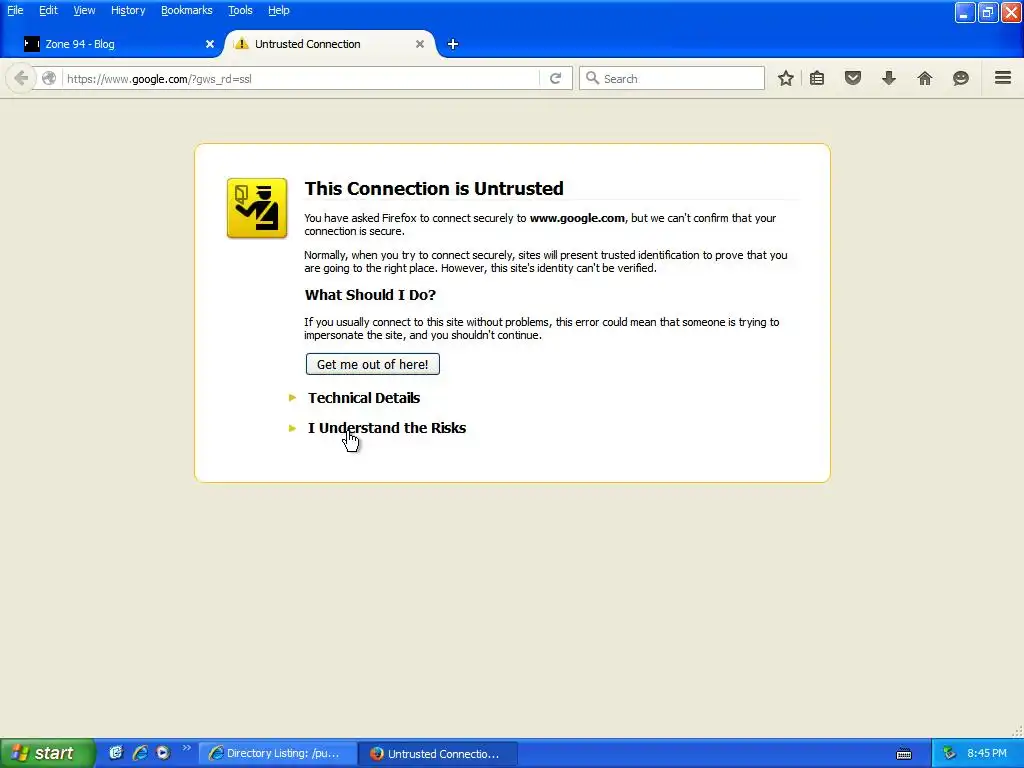Open the Edit menu

tap(48, 10)
